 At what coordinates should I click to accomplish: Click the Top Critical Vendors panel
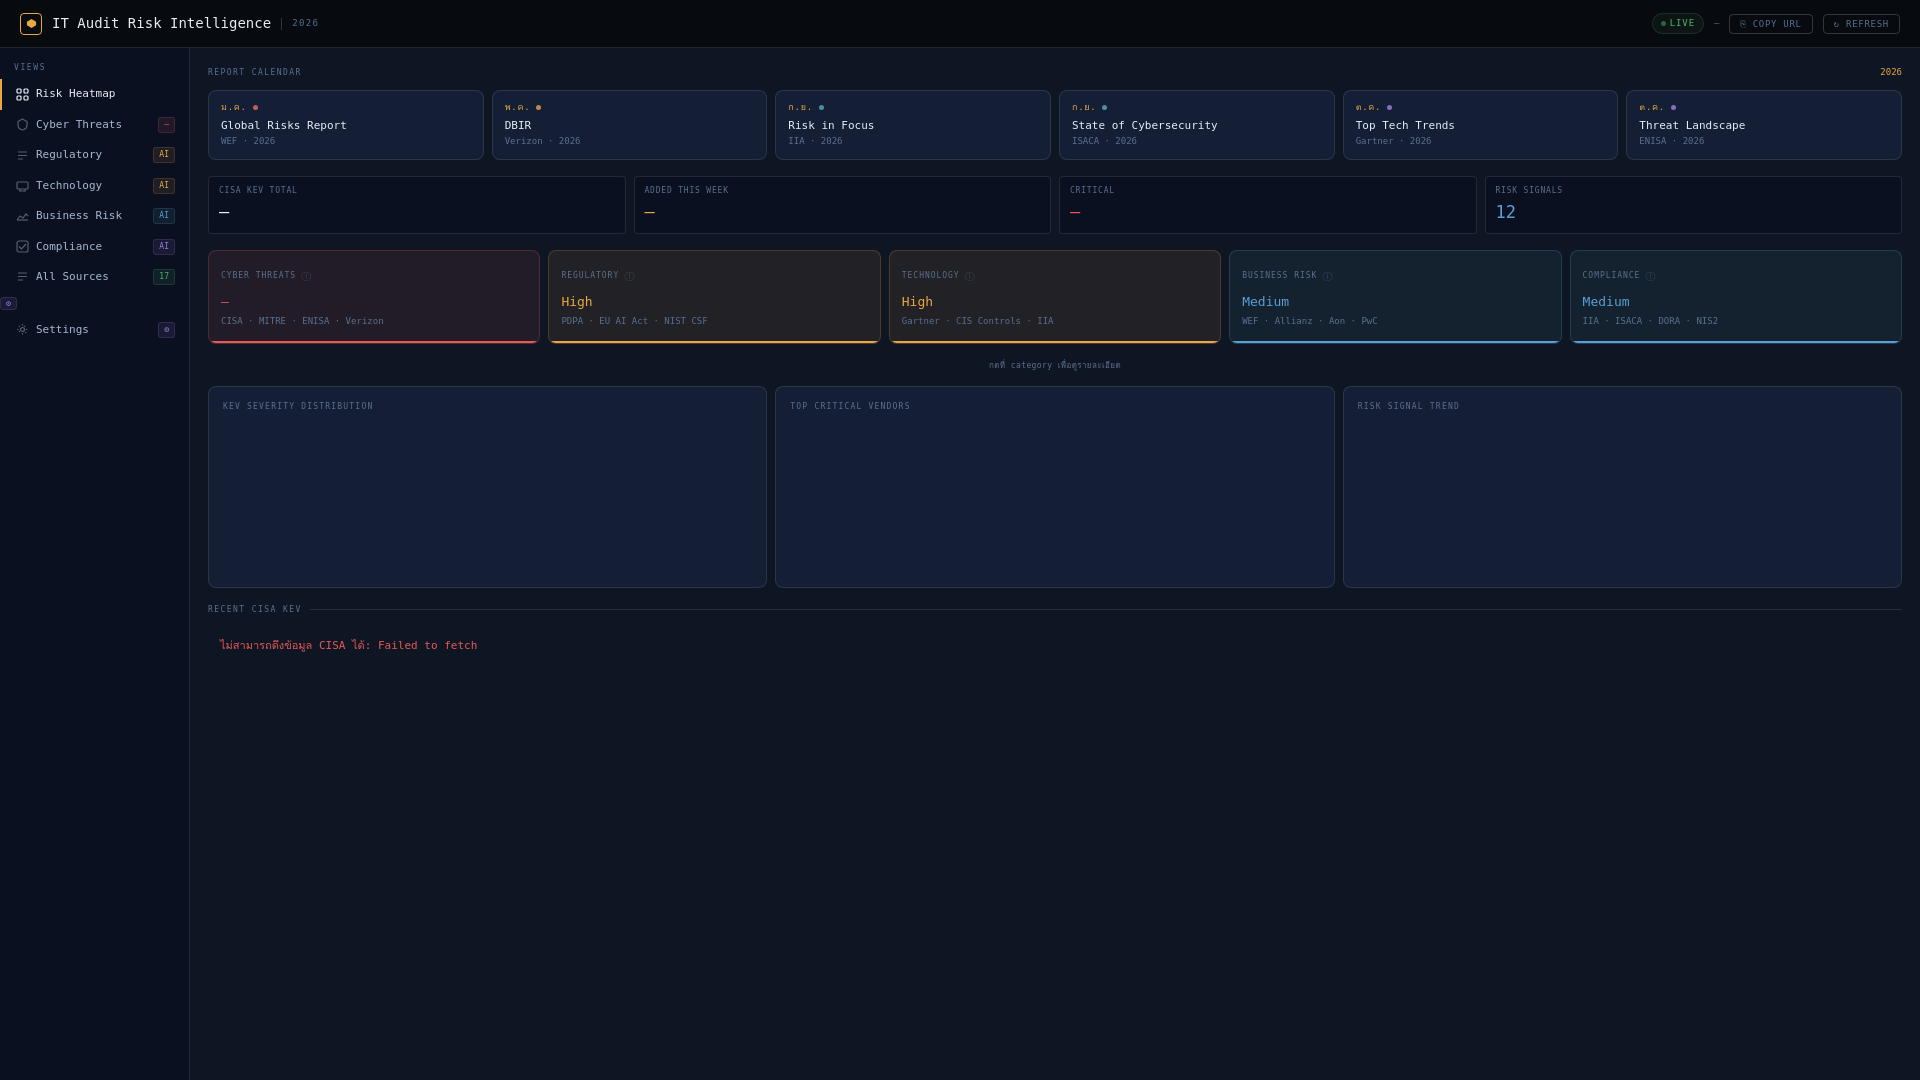(x=1055, y=487)
